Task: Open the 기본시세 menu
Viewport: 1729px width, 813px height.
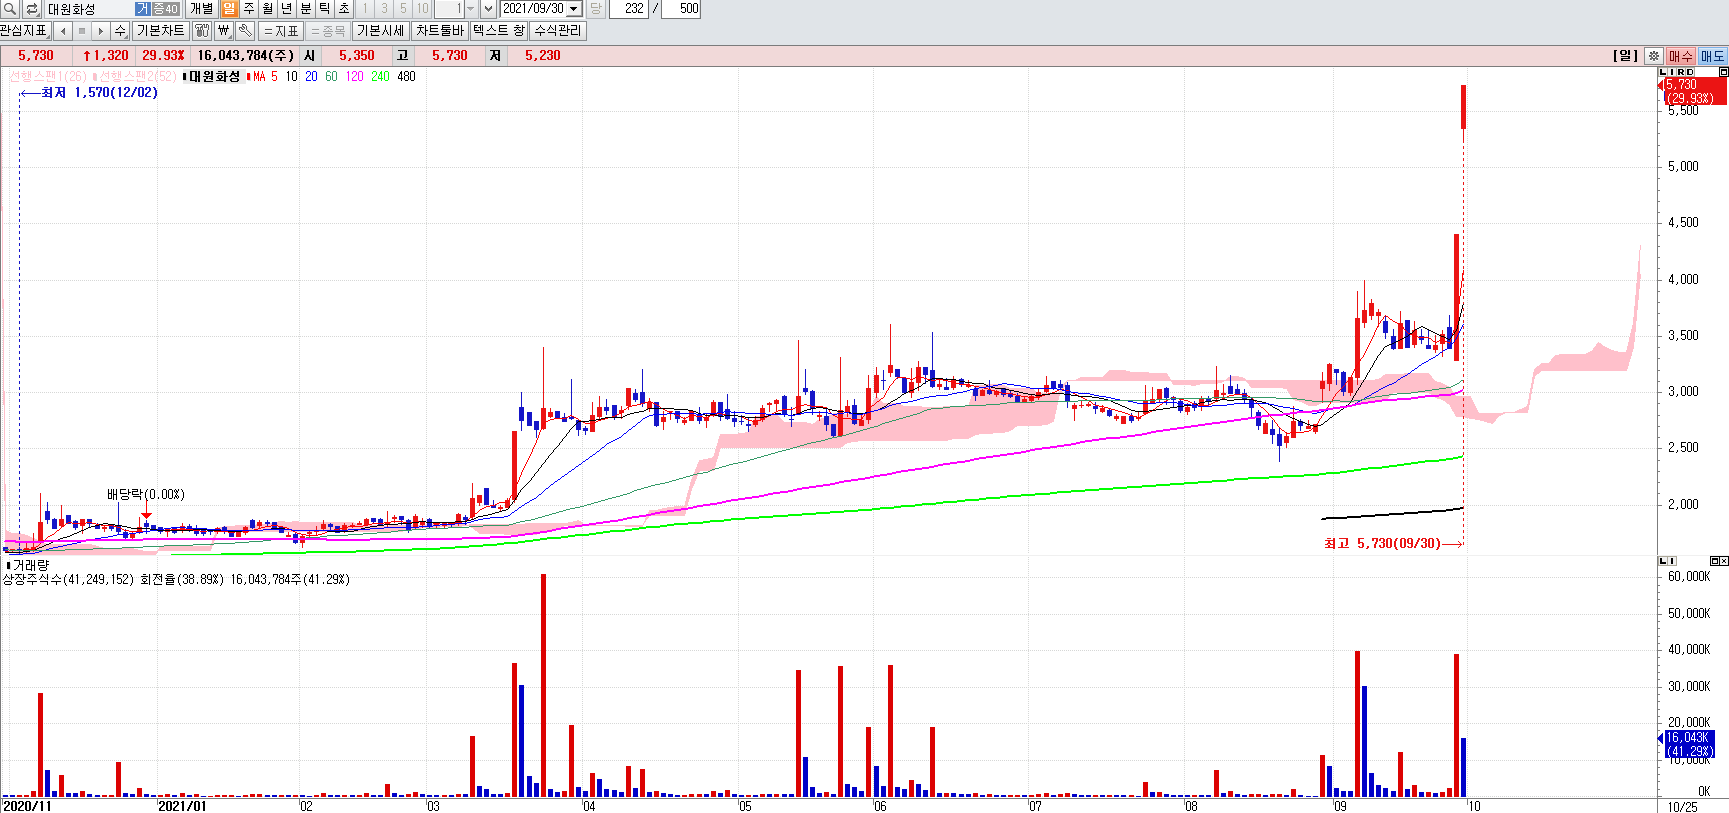Action: [381, 31]
